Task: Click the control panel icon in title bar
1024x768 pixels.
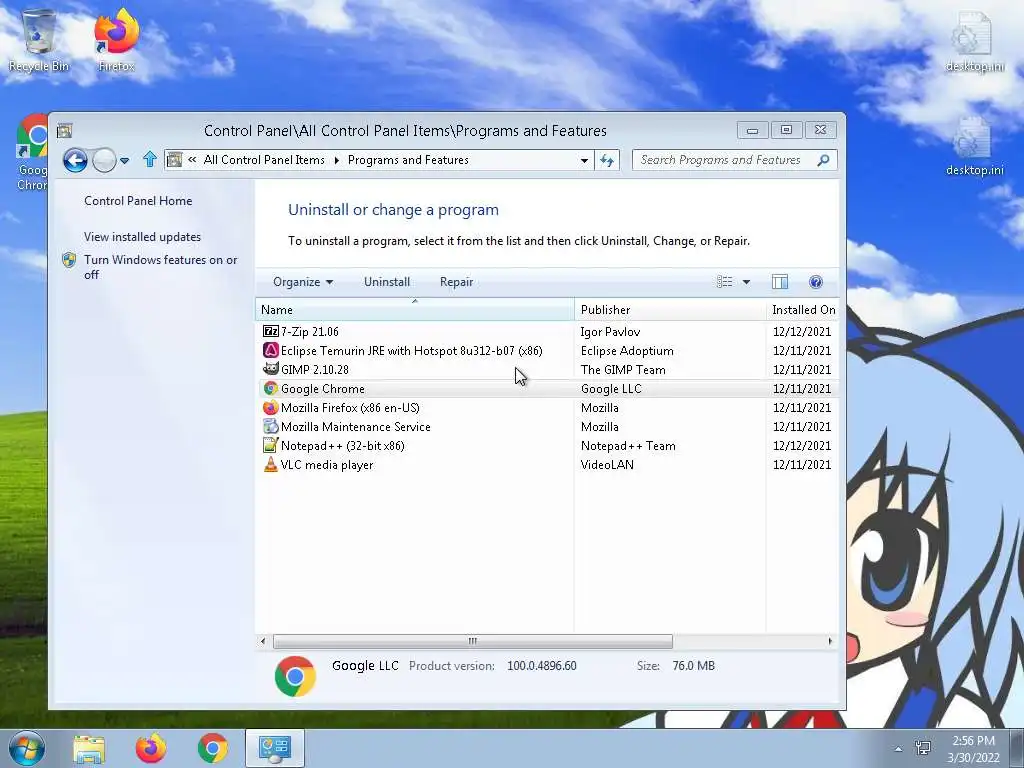Action: point(64,131)
